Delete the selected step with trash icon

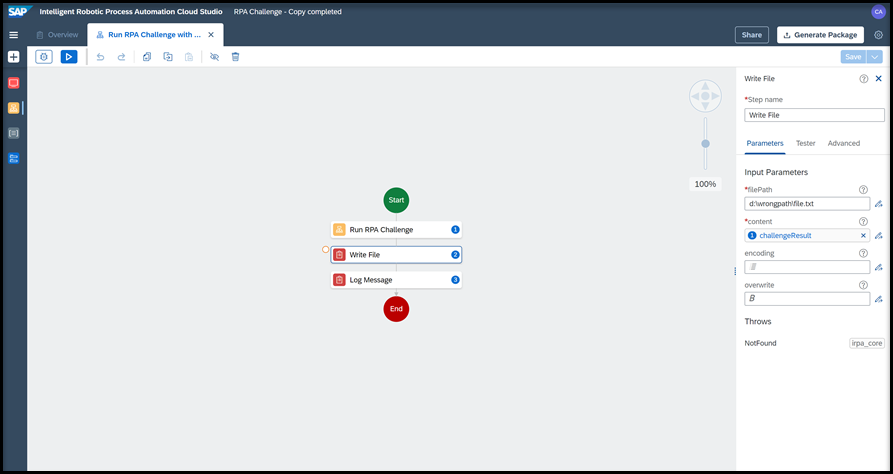235,57
